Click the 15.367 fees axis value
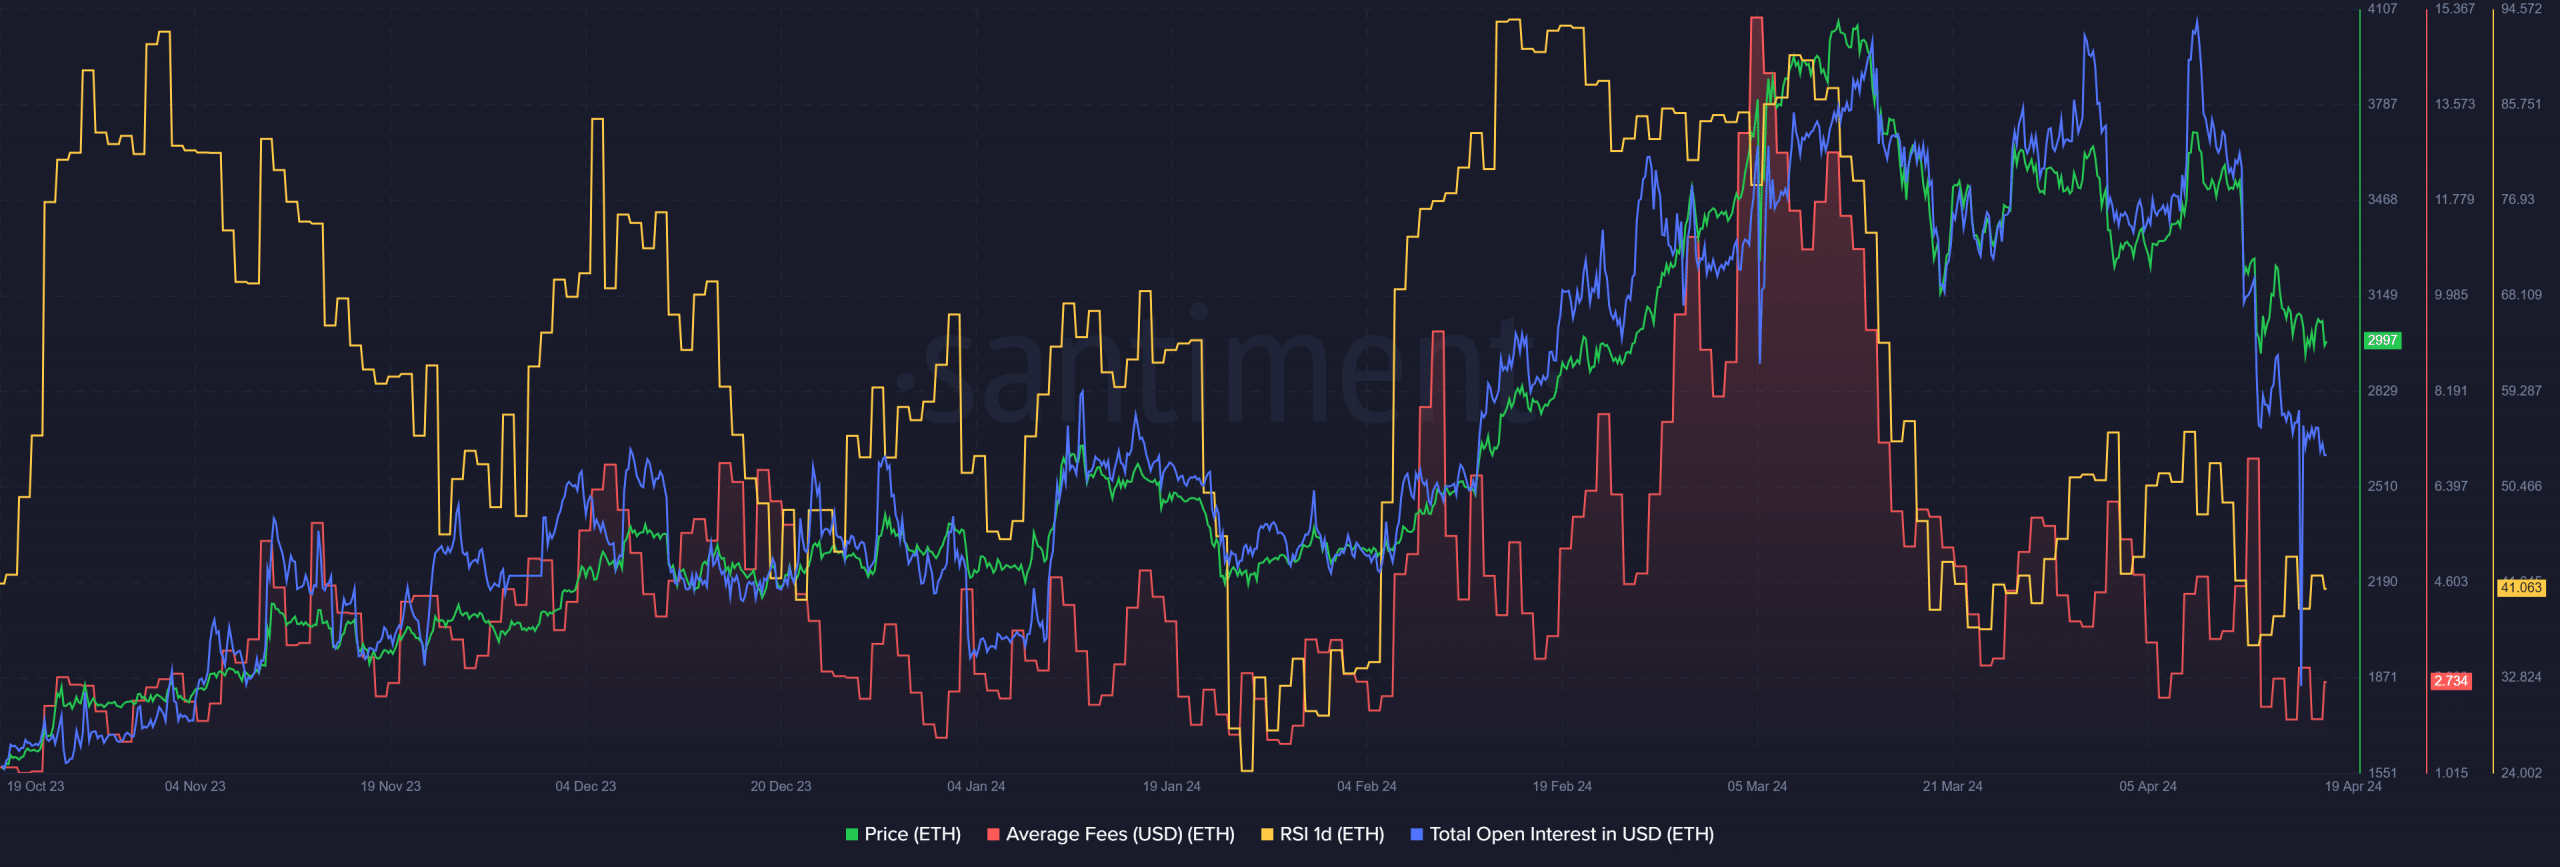 (2455, 9)
